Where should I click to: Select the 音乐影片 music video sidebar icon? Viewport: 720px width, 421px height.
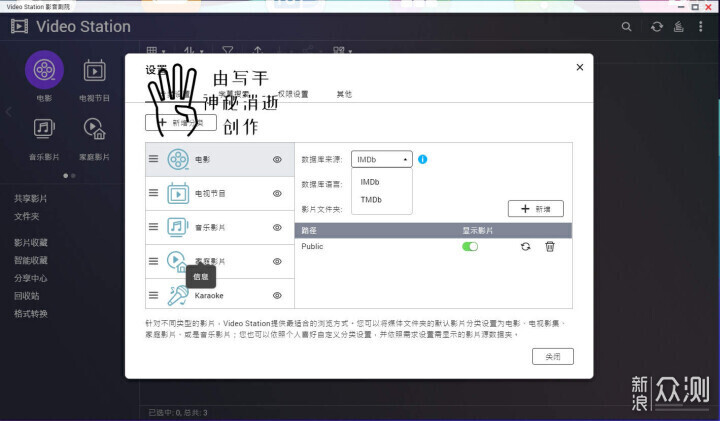point(44,129)
